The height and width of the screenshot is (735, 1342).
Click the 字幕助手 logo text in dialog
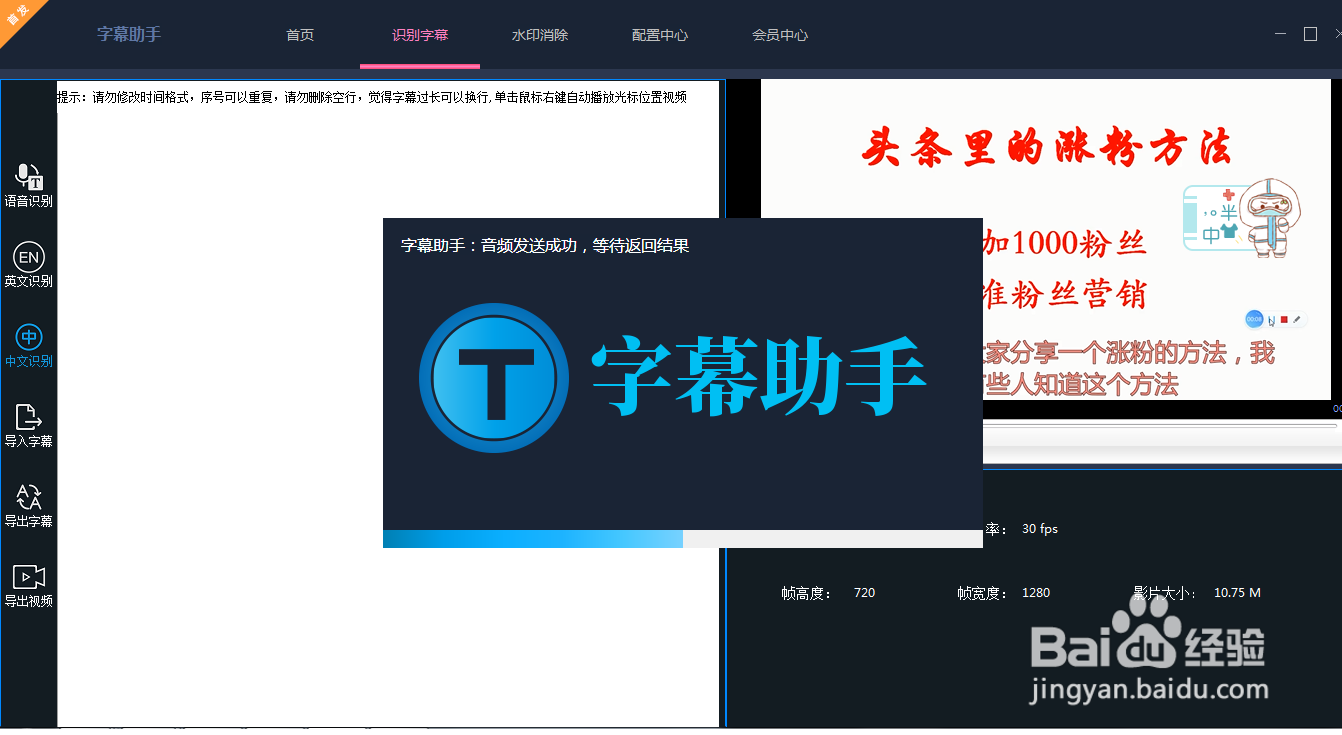[x=759, y=378]
